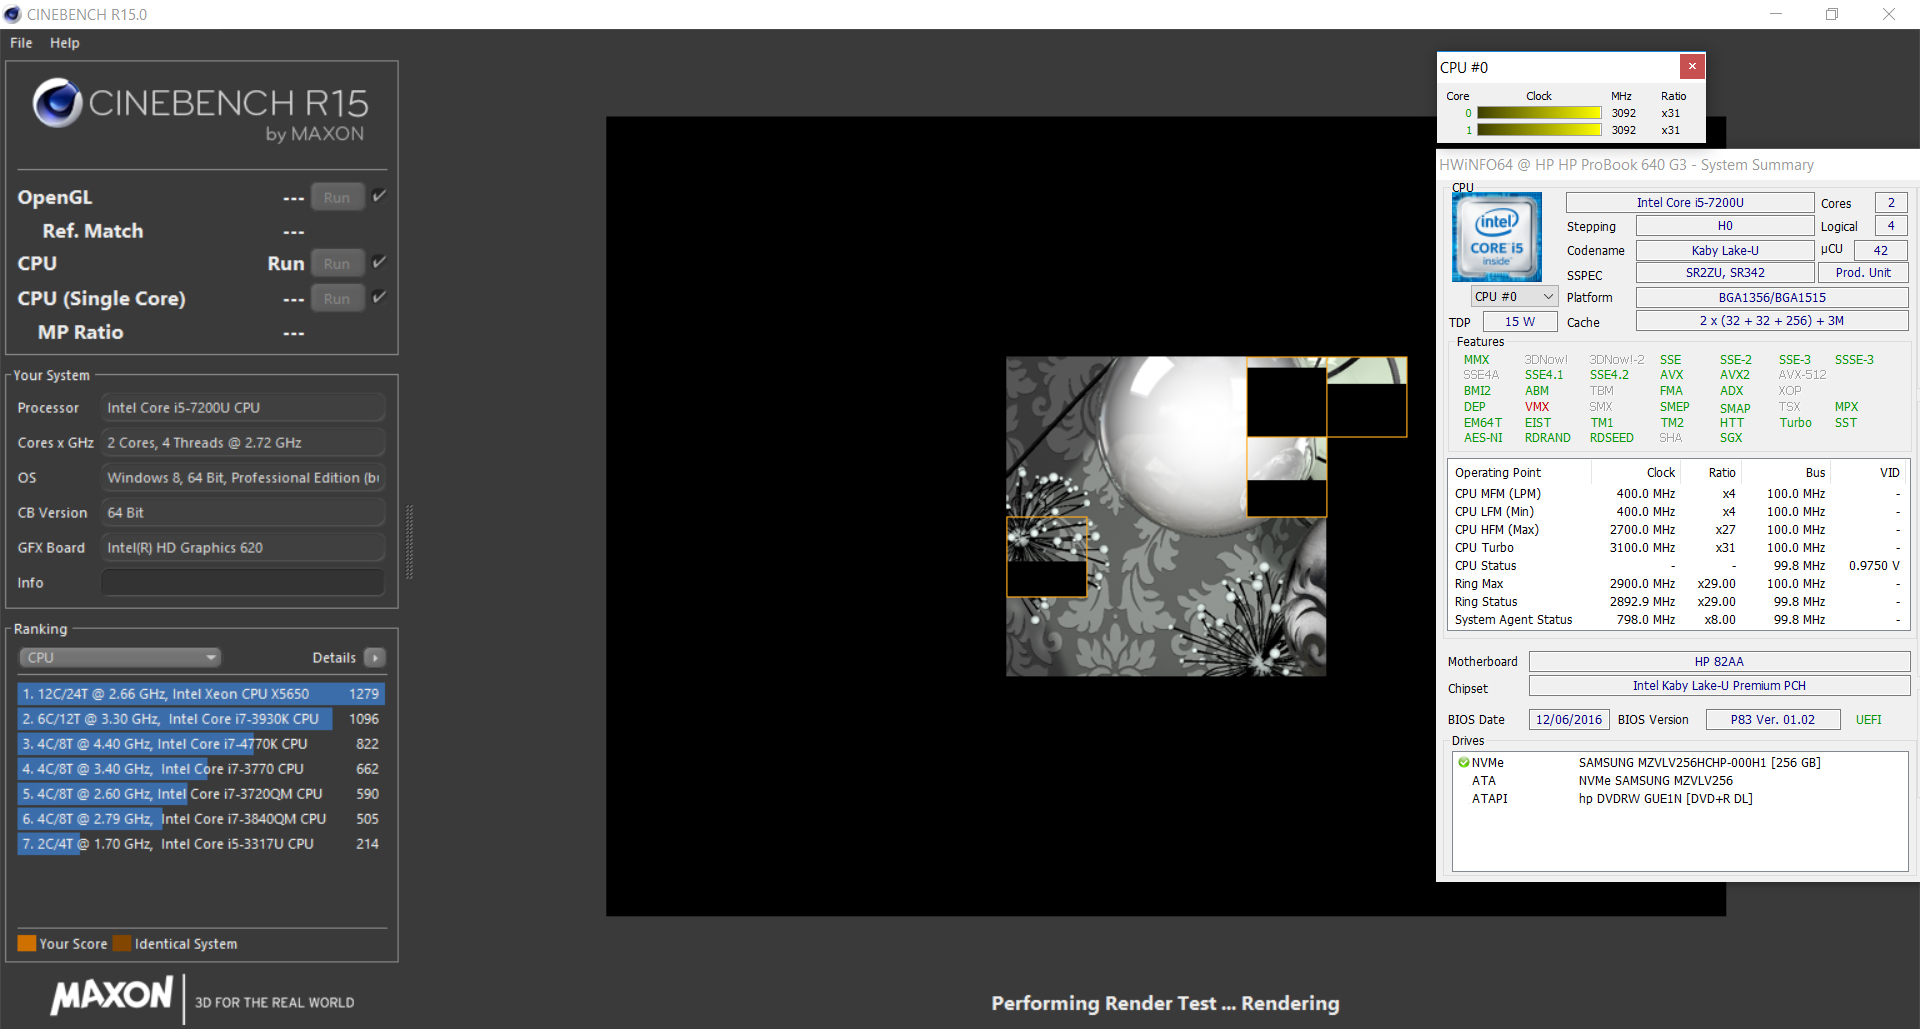This screenshot has width=1920, height=1029.
Task: Open the CPU #0 selector dropdown
Action: tap(1514, 297)
